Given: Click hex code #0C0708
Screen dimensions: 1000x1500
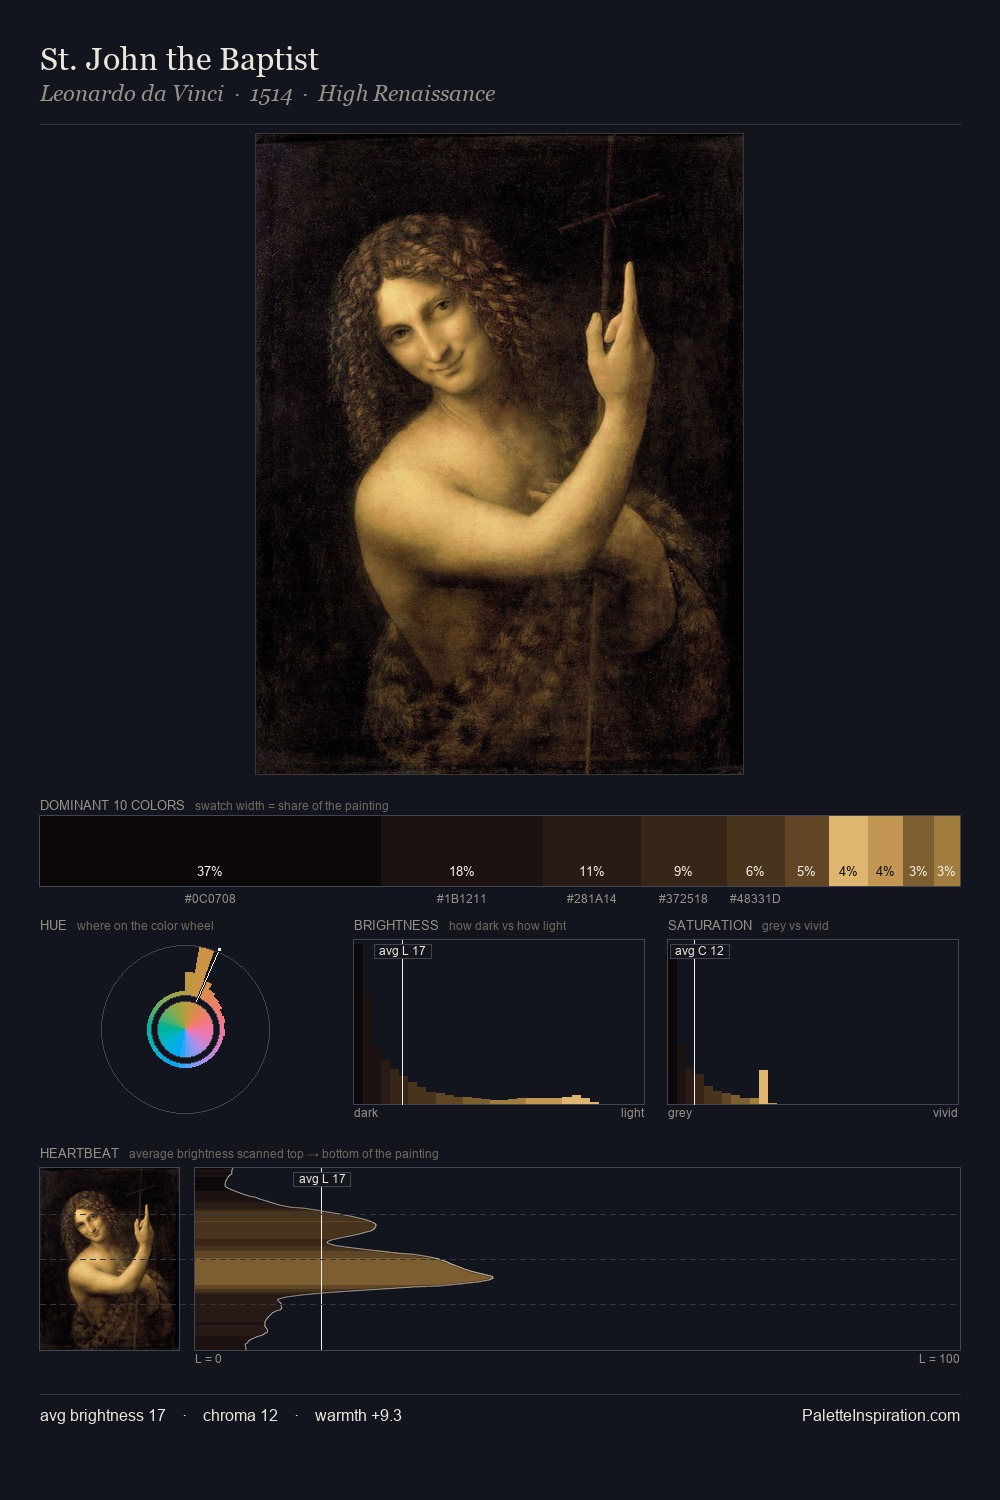Looking at the screenshot, I should tap(210, 899).
